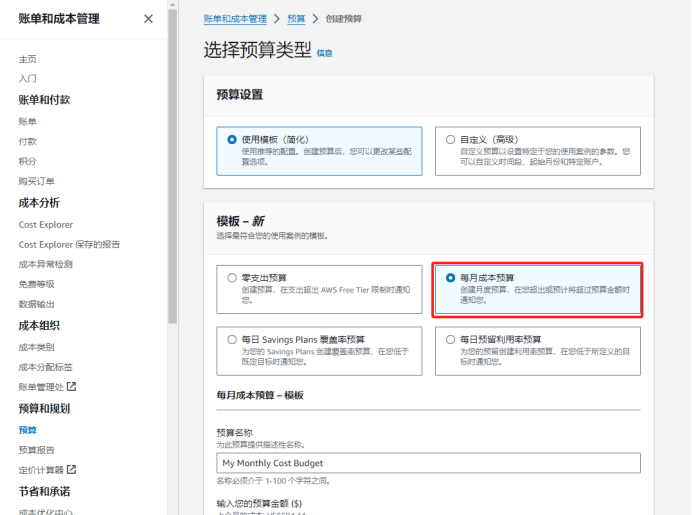The height and width of the screenshot is (515, 692).
Task: Open 账单 sidebar item
Action: tap(27, 121)
